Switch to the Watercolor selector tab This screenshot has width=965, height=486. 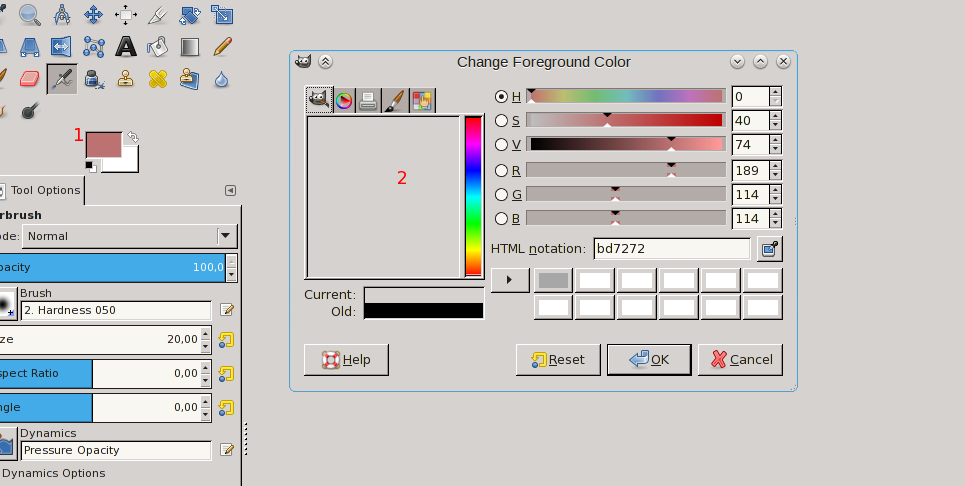(x=394, y=99)
